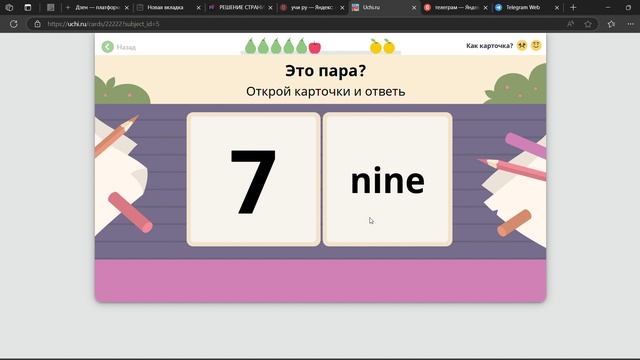Close the Telegram Web tab
The height and width of the screenshot is (360, 640).
point(557,8)
